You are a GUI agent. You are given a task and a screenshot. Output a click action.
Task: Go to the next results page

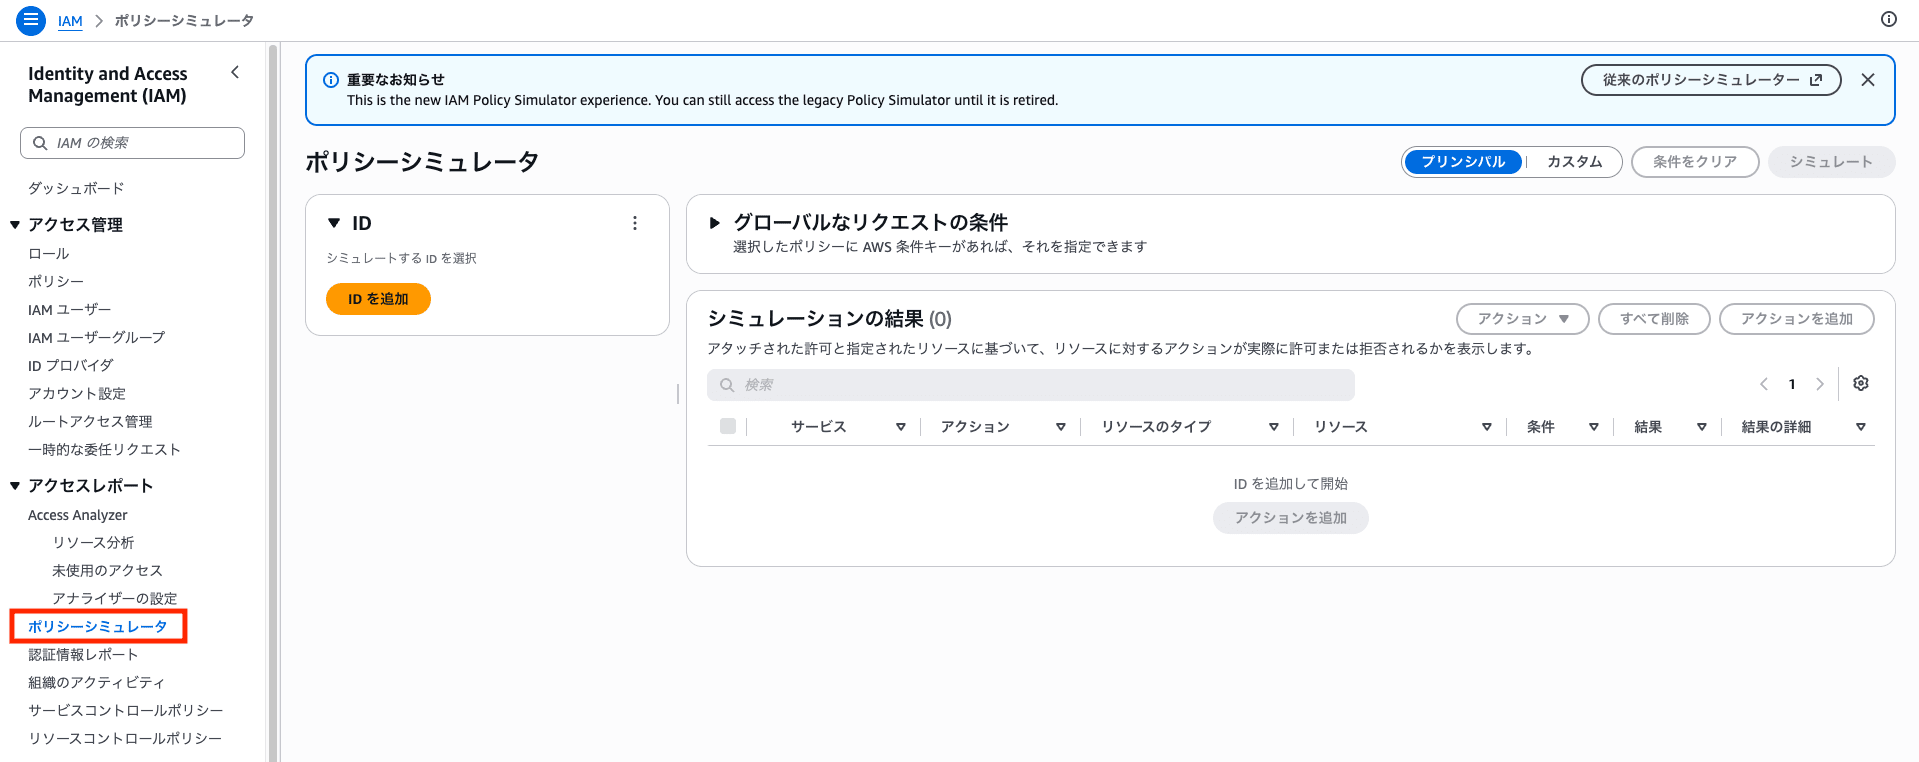coord(1820,384)
